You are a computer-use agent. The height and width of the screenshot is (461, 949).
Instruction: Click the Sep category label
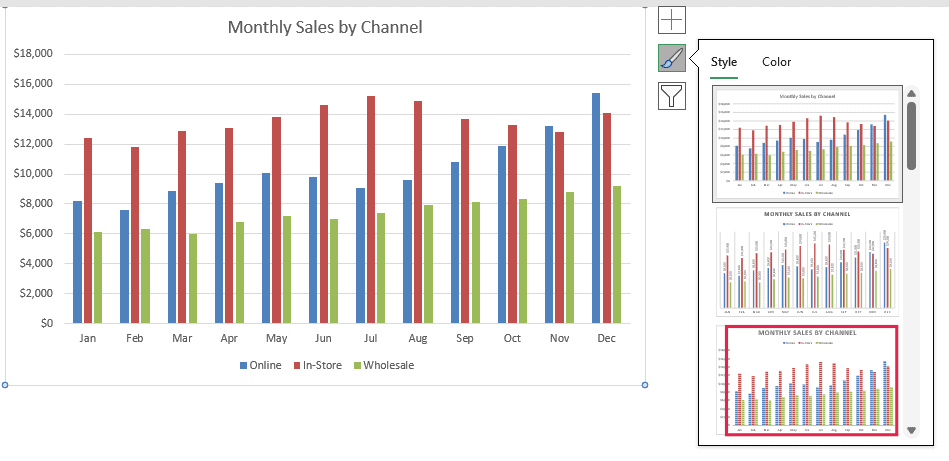pos(465,338)
